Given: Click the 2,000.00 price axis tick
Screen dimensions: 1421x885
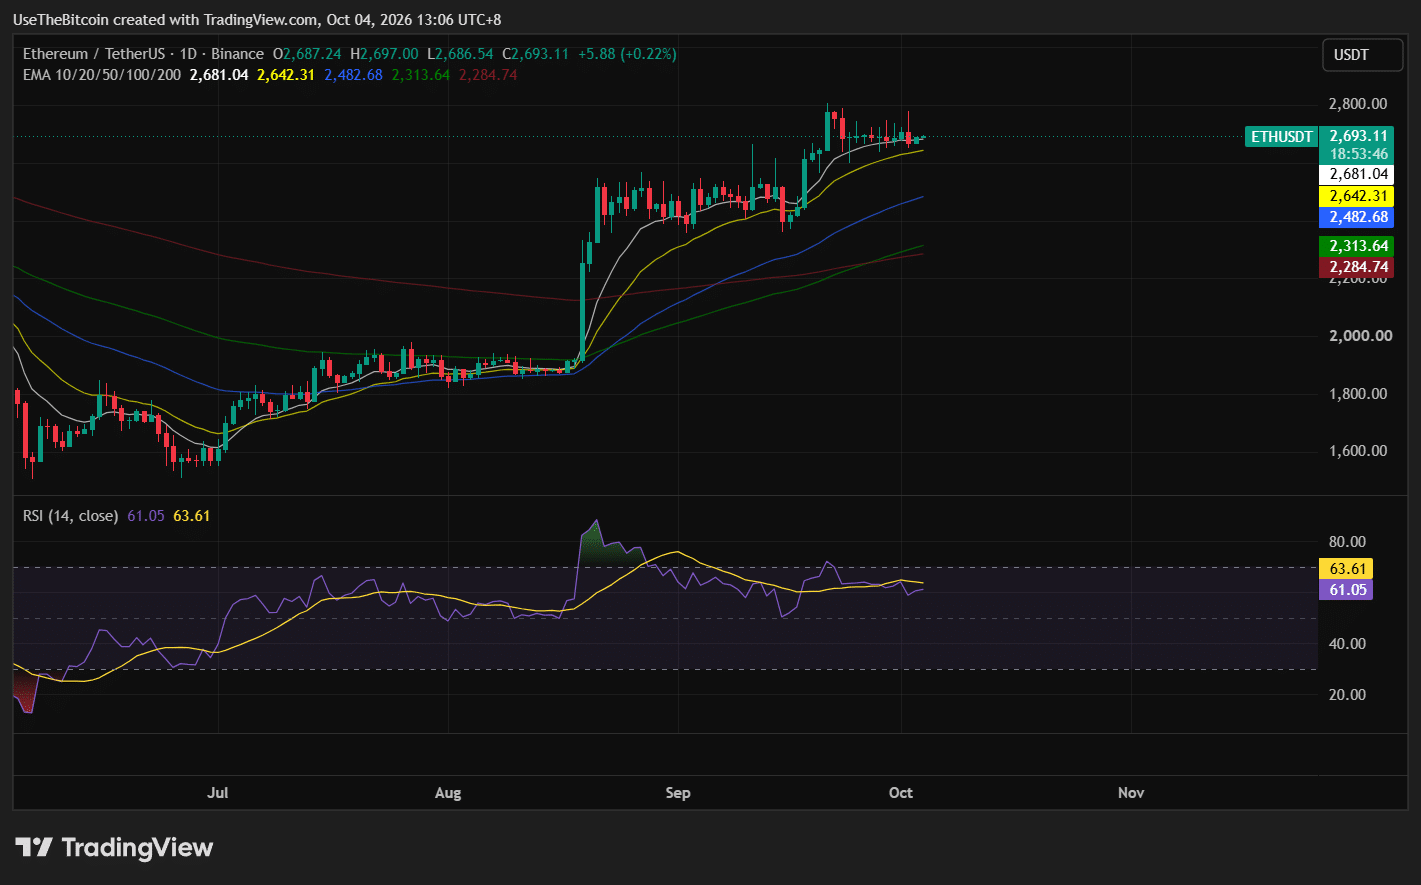Looking at the screenshot, I should 1360,335.
